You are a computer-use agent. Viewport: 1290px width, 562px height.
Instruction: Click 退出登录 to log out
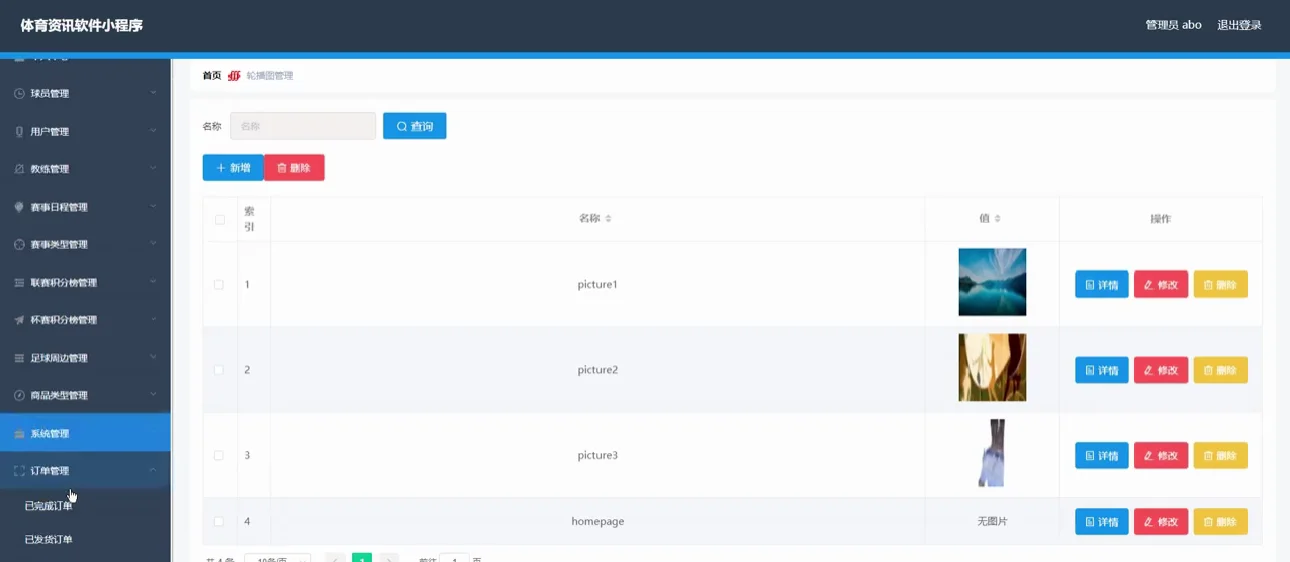1239,25
